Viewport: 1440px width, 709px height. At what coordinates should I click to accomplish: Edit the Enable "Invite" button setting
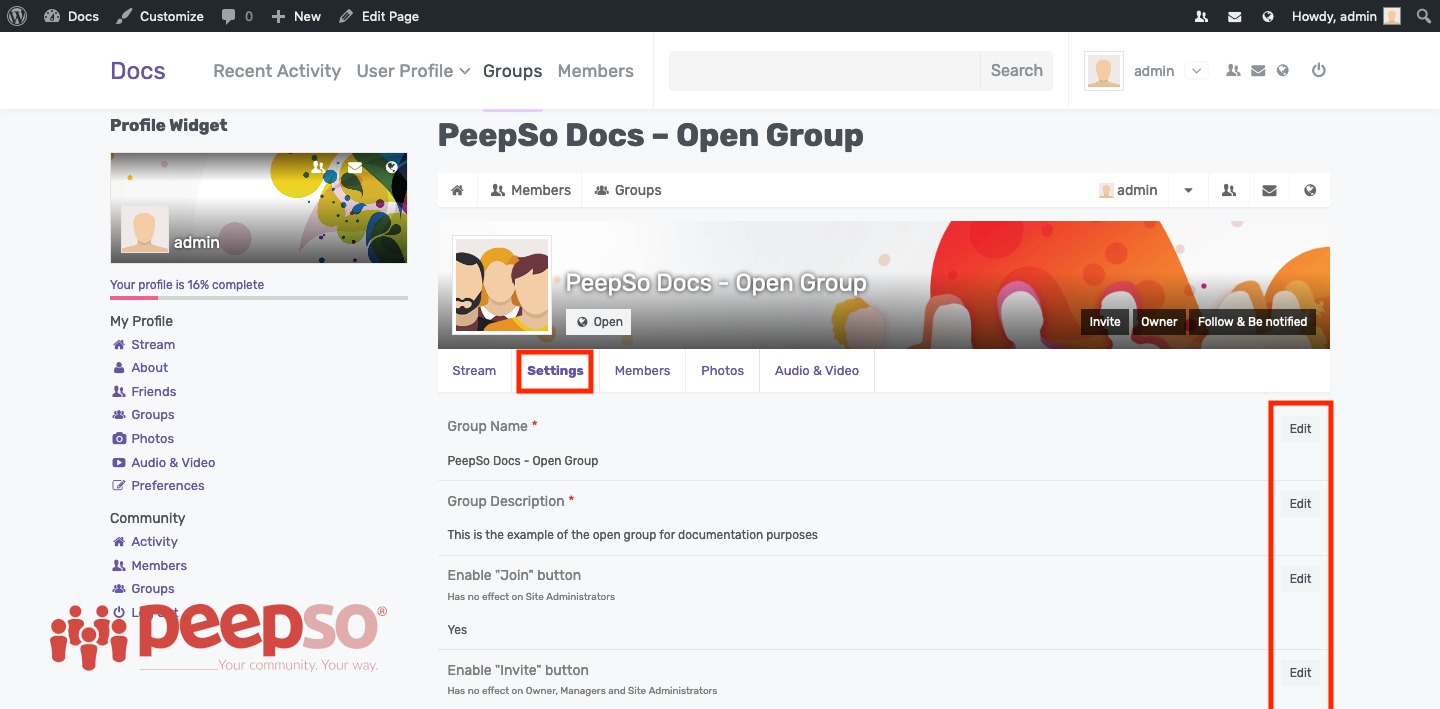point(1300,673)
